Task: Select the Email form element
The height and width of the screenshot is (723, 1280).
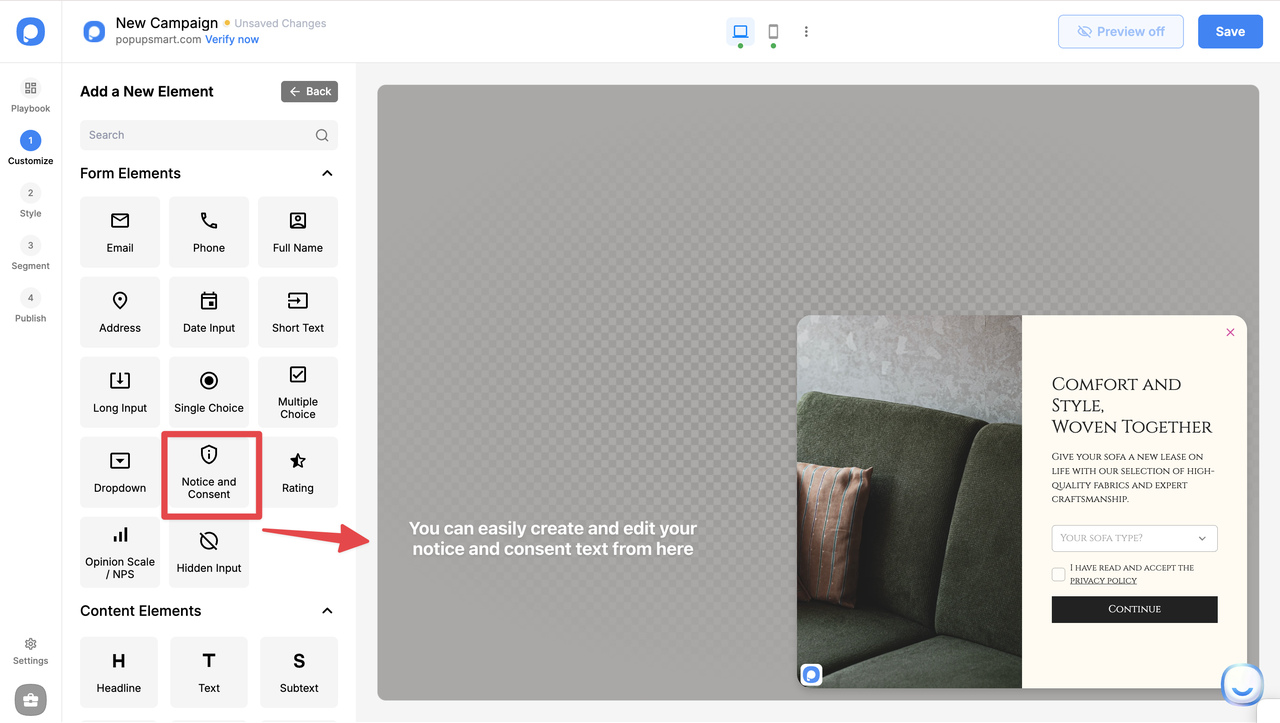Action: (119, 232)
